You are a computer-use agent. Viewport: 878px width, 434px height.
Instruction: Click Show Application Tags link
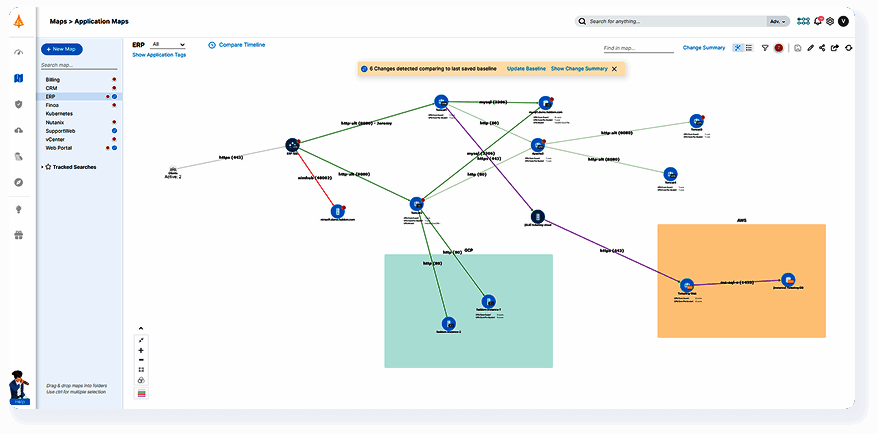(x=159, y=55)
